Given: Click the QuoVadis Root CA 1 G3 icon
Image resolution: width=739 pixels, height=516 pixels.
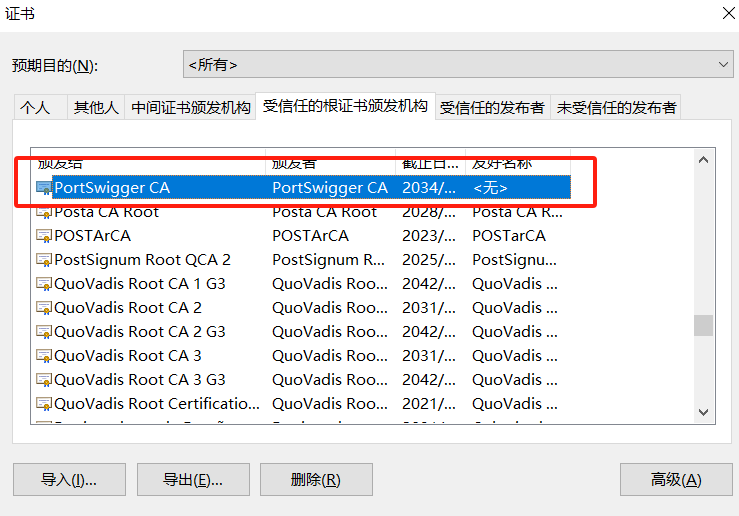Looking at the screenshot, I should click(44, 284).
